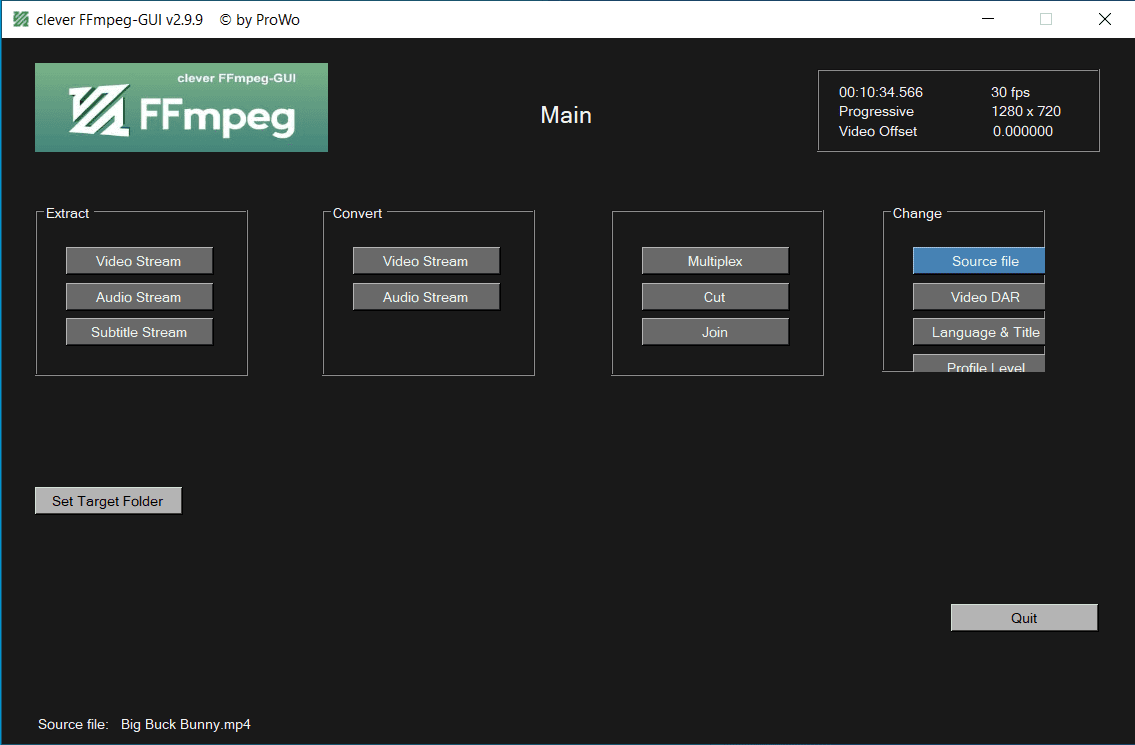
Task: Click Set Target Folder
Action: click(108, 501)
